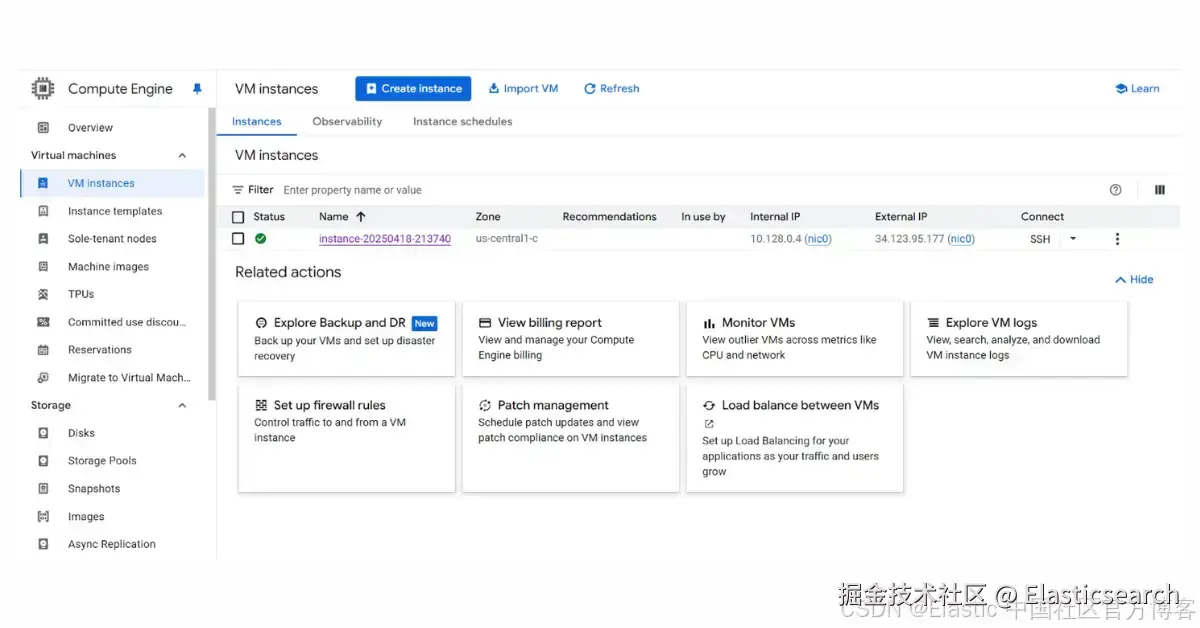Click the green running status icon

260,239
